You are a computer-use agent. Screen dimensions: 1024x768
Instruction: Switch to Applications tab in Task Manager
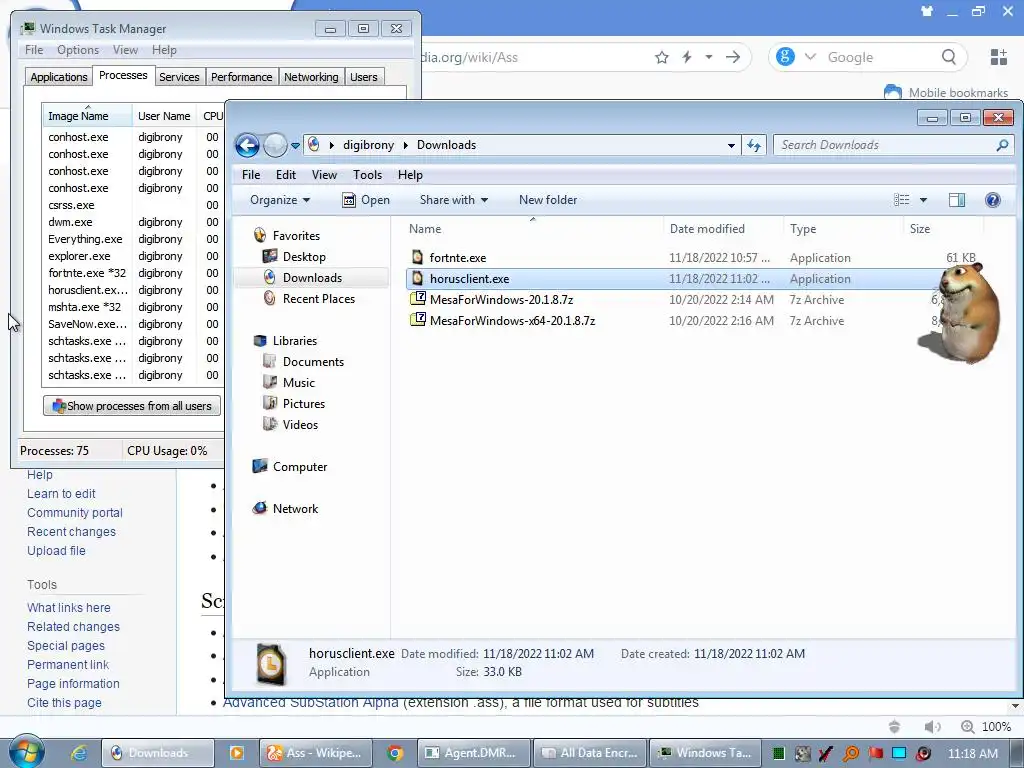pyautogui.click(x=59, y=77)
